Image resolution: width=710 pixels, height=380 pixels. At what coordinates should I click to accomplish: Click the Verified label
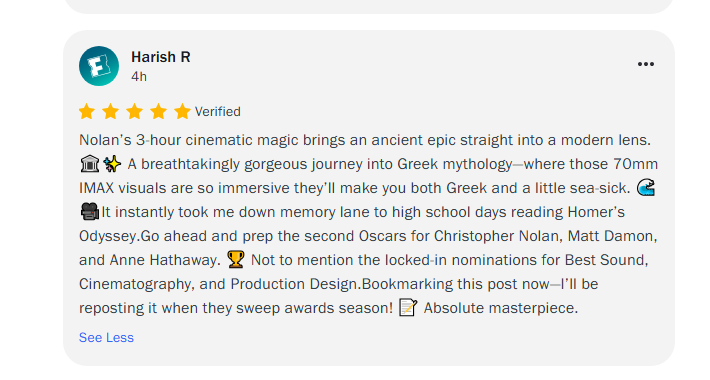click(218, 111)
